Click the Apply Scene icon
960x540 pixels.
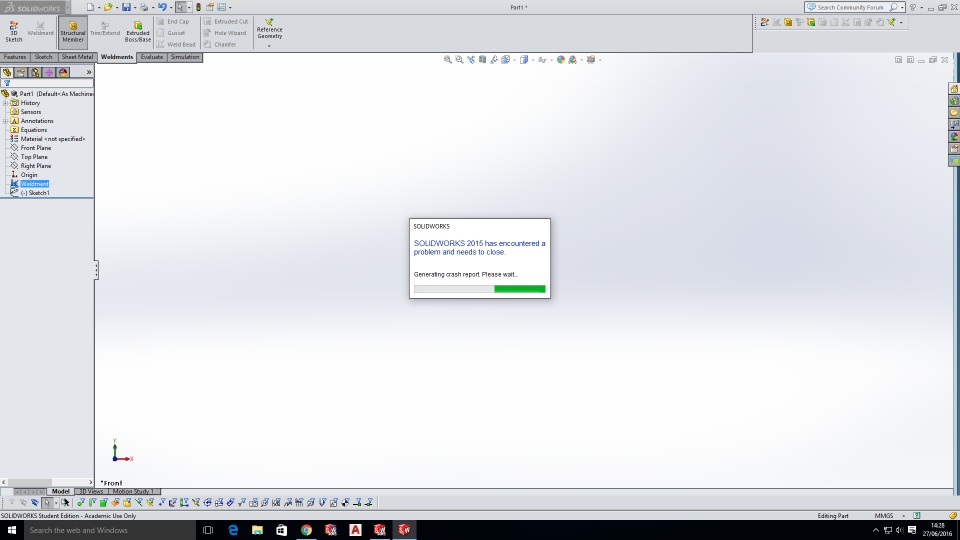(572, 59)
